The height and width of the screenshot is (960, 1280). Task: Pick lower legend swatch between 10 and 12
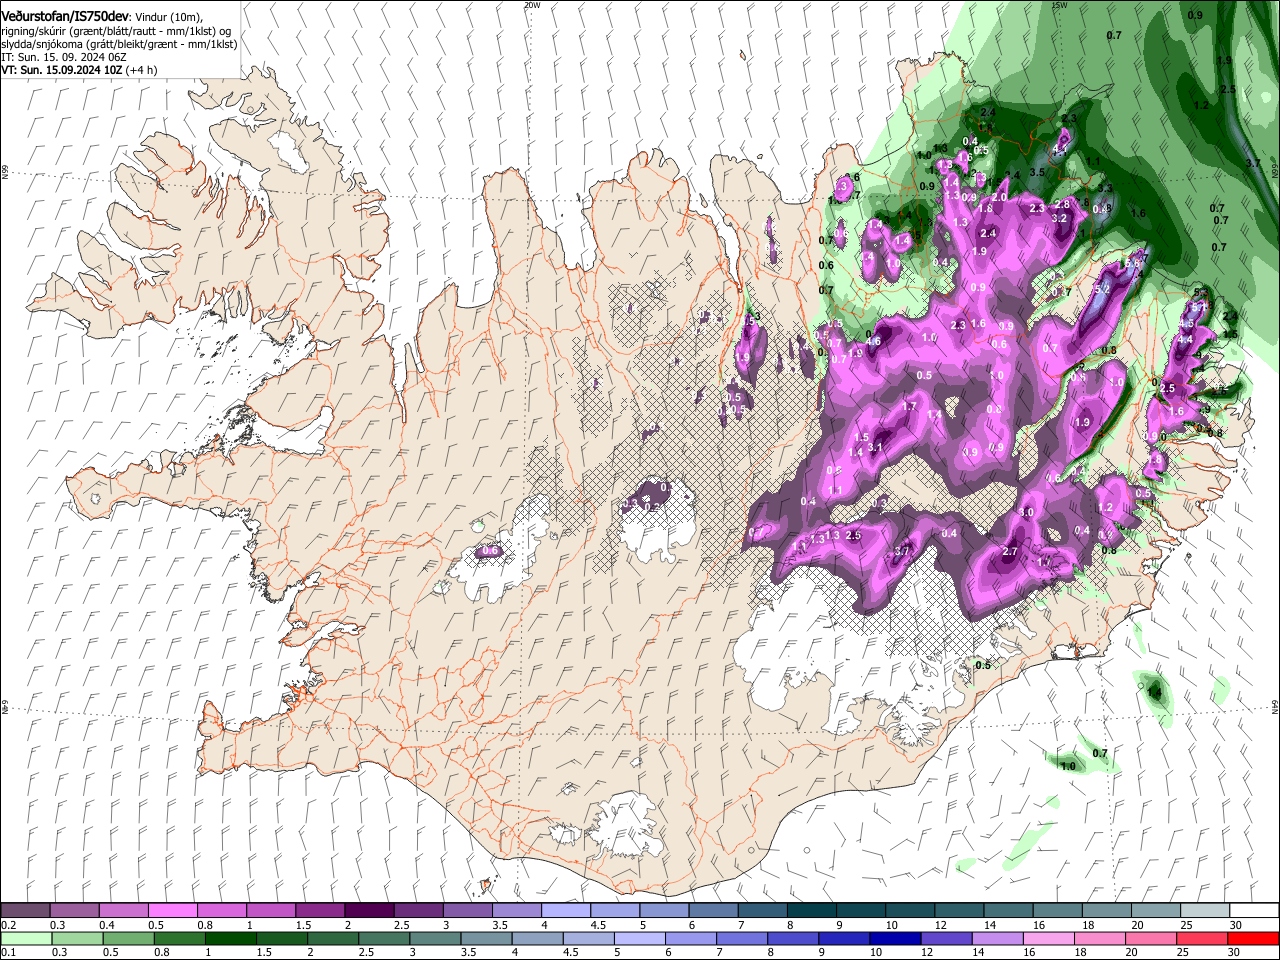pos(895,938)
